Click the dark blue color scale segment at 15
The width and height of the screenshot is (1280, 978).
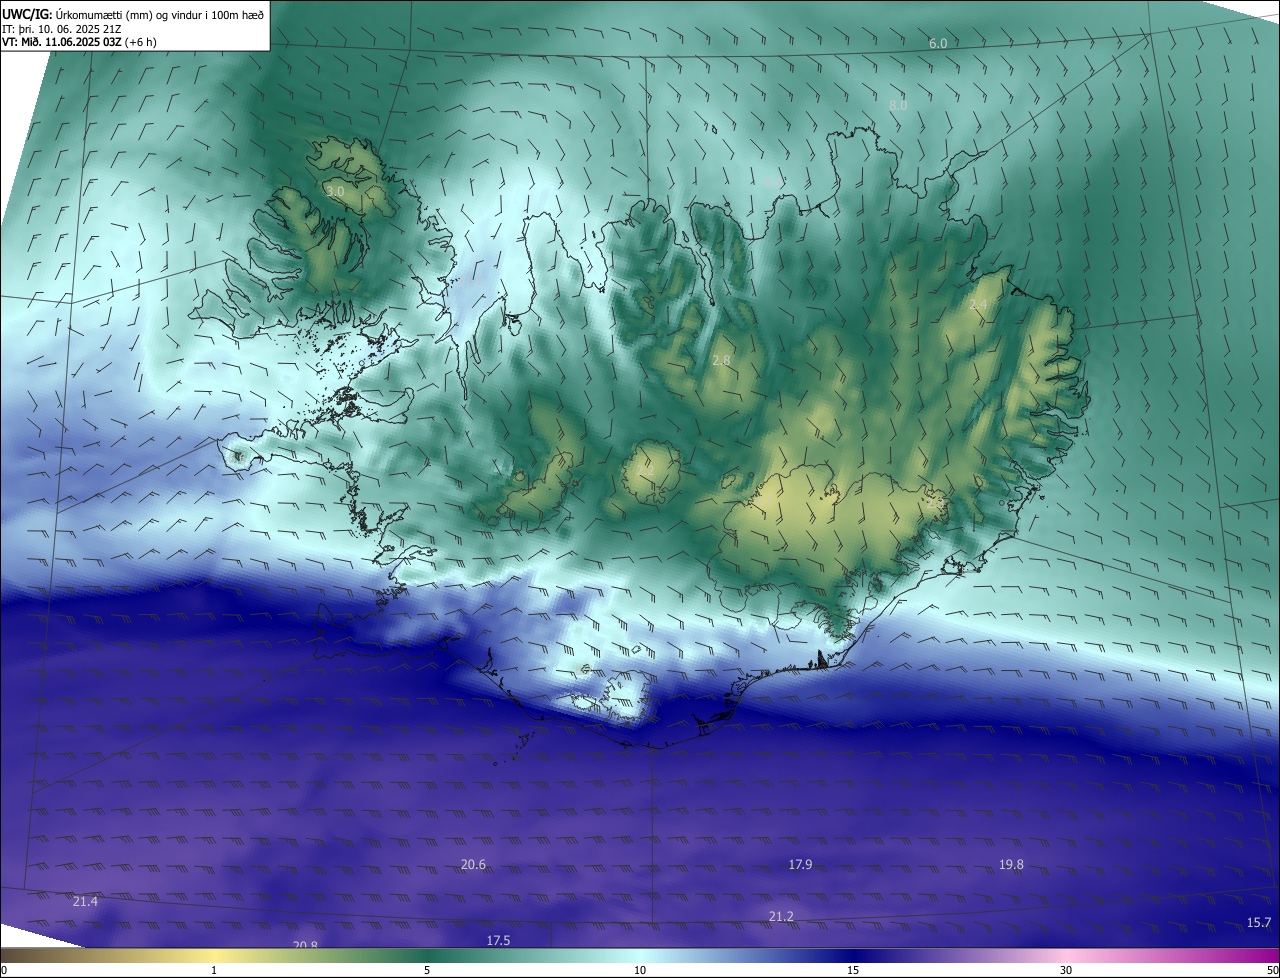coord(853,956)
